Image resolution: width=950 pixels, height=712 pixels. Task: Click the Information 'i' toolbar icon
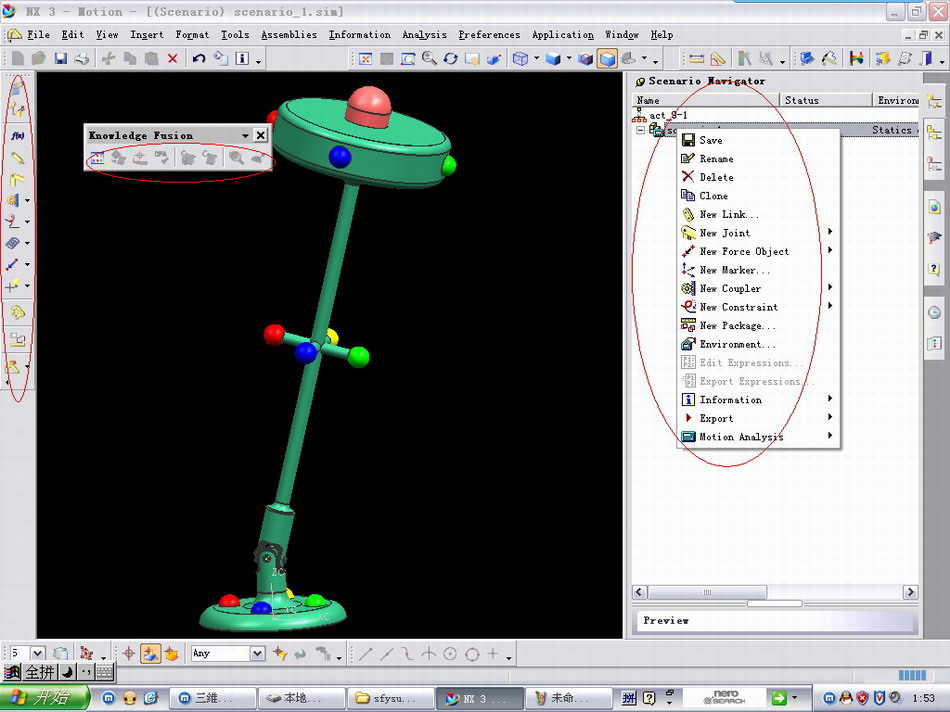click(242, 58)
